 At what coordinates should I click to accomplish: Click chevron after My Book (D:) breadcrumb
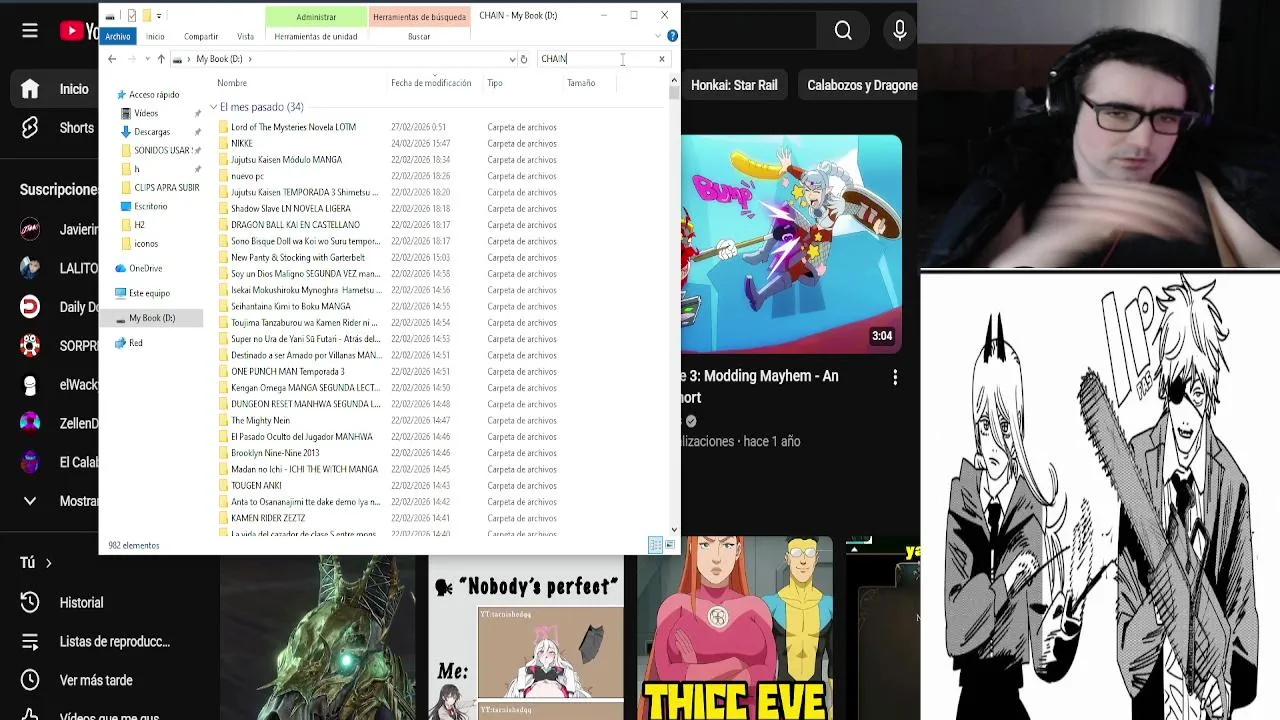pyautogui.click(x=250, y=59)
